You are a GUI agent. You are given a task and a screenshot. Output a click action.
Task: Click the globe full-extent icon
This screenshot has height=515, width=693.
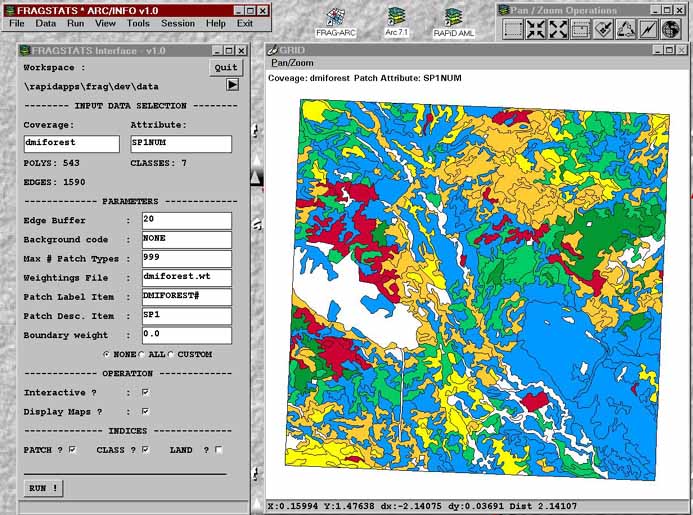click(x=671, y=30)
